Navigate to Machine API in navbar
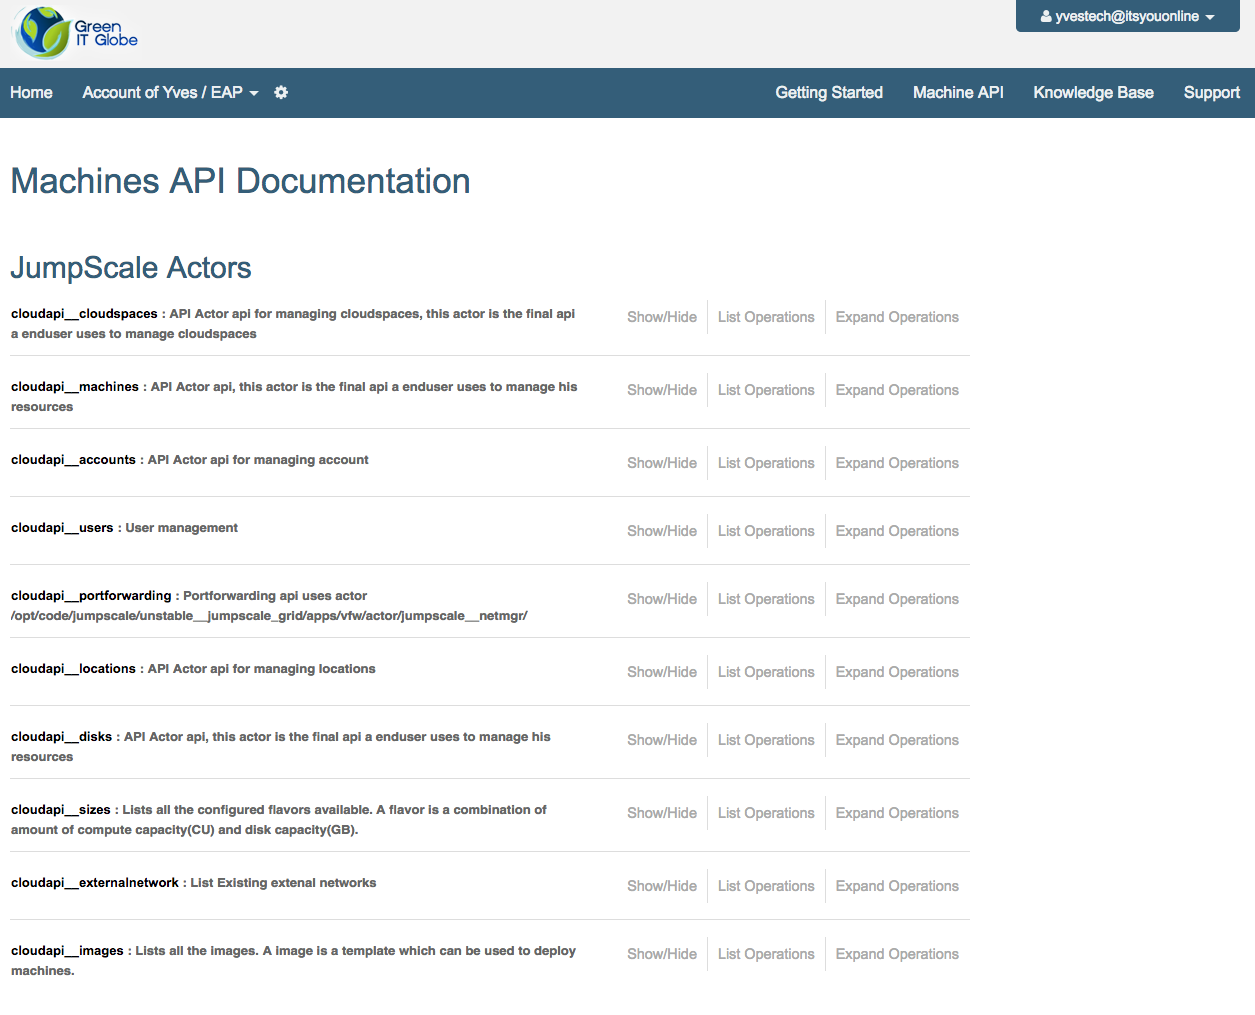The height and width of the screenshot is (1015, 1255). (x=957, y=93)
